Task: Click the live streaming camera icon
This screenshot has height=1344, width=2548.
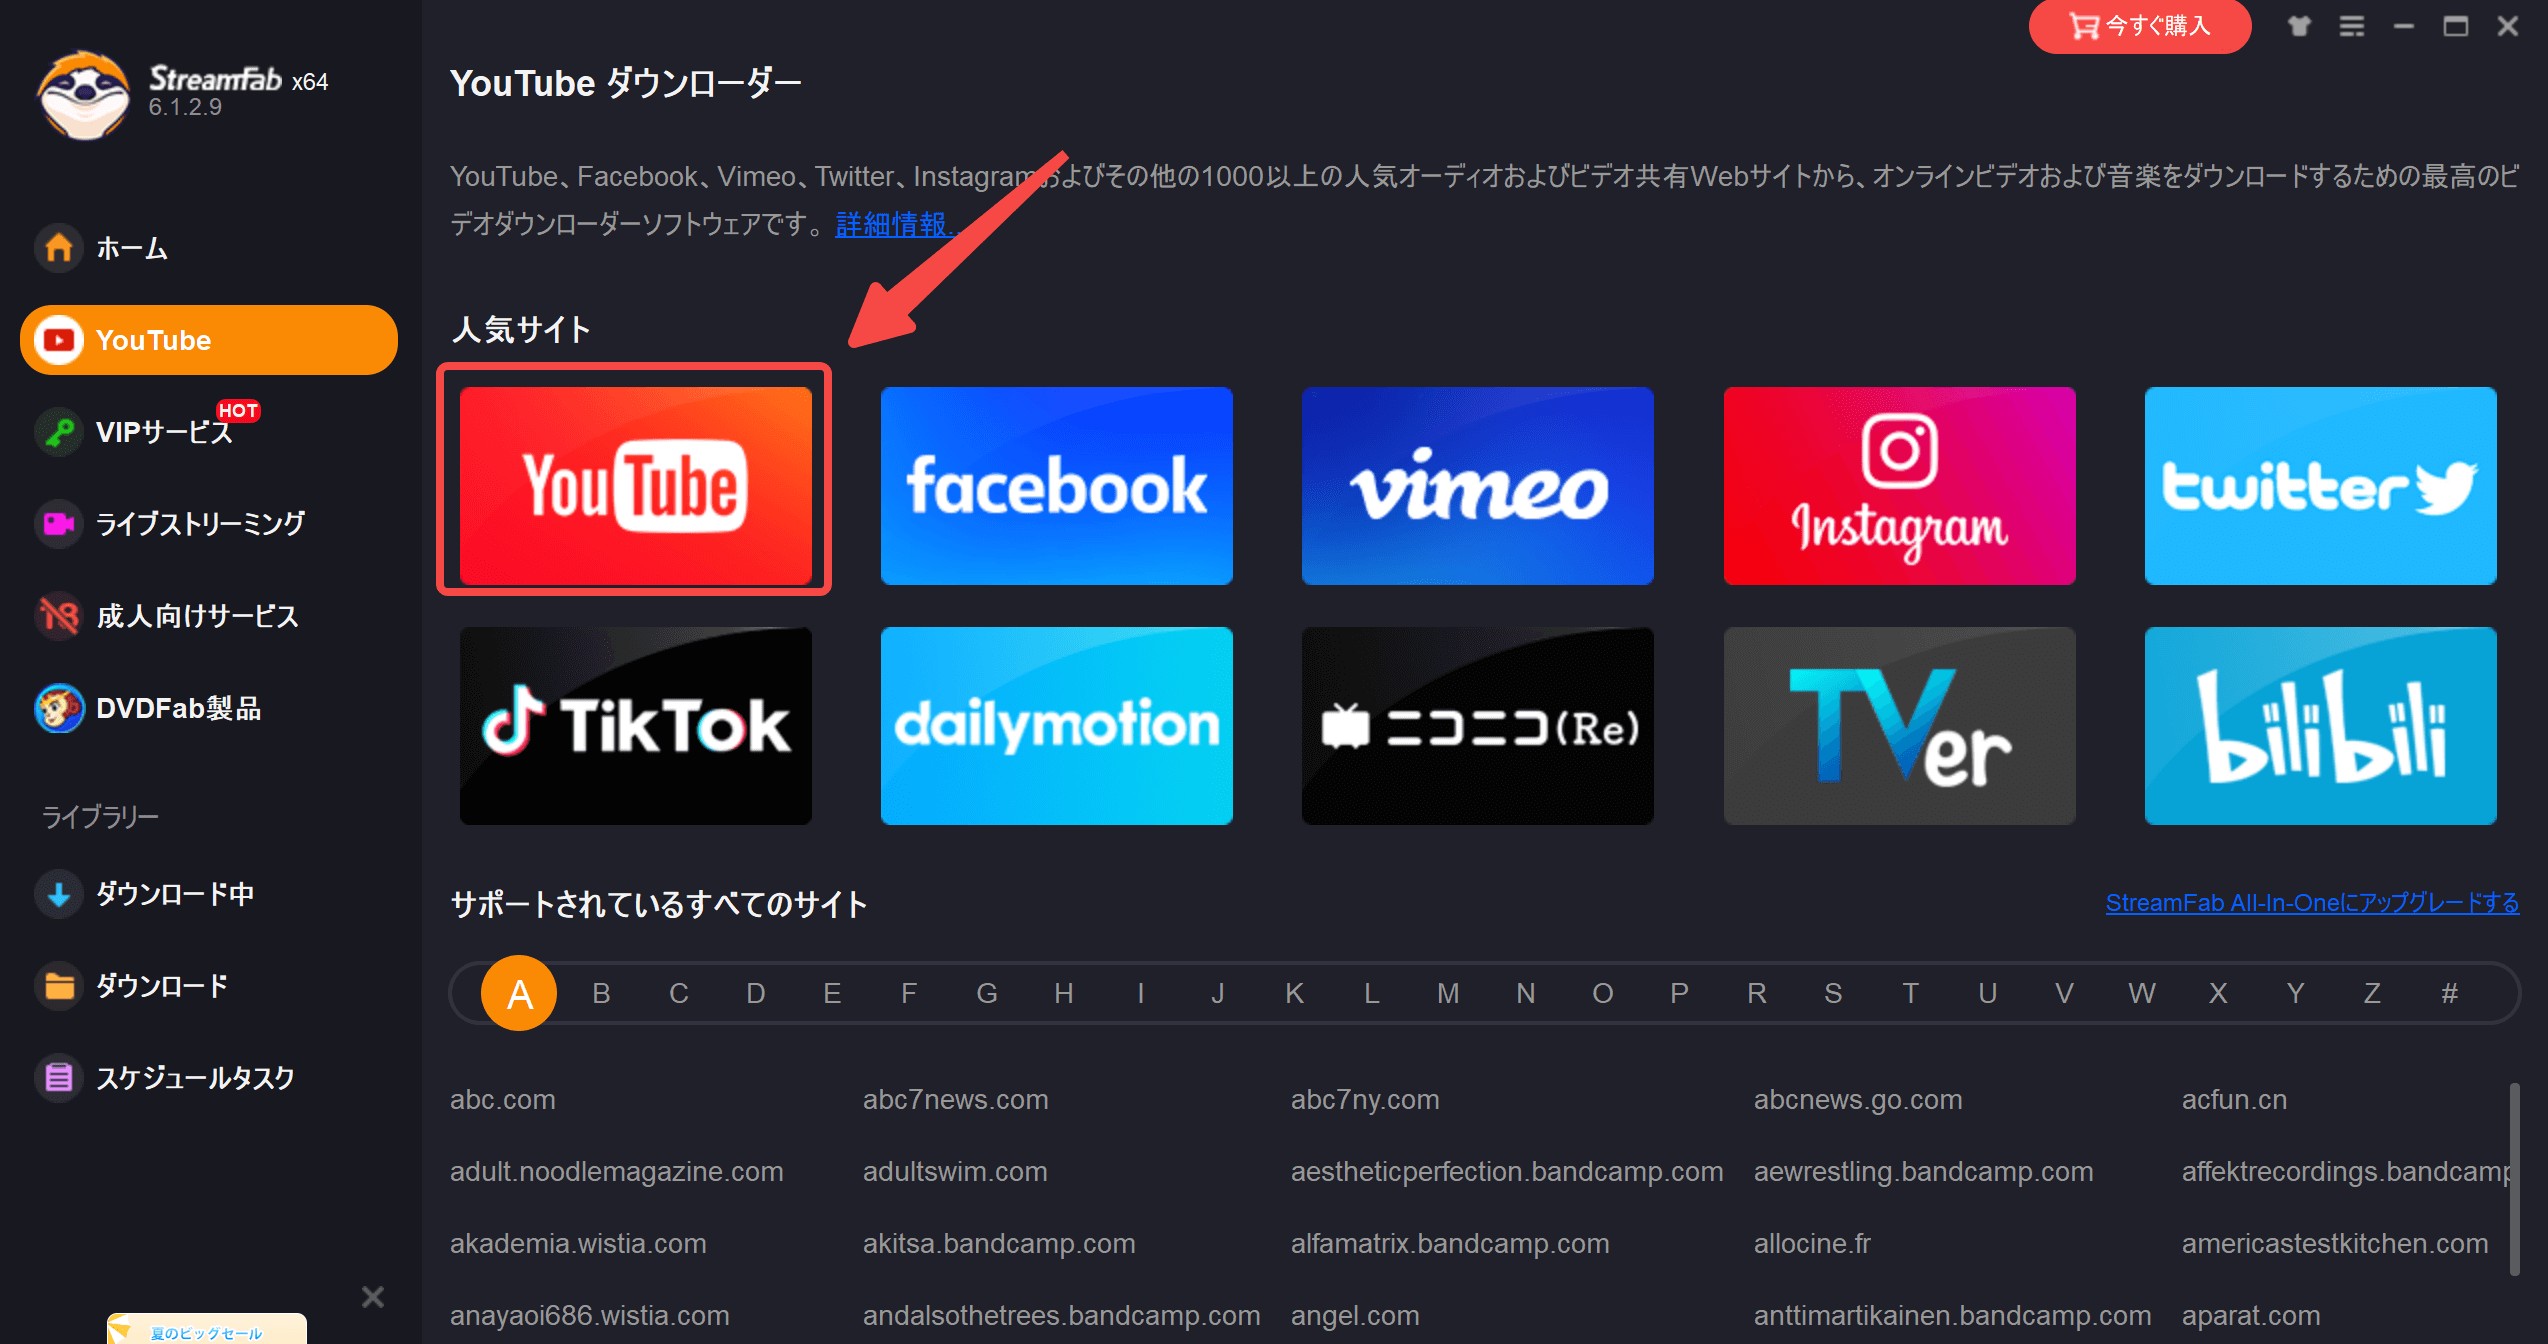Action: tap(59, 524)
